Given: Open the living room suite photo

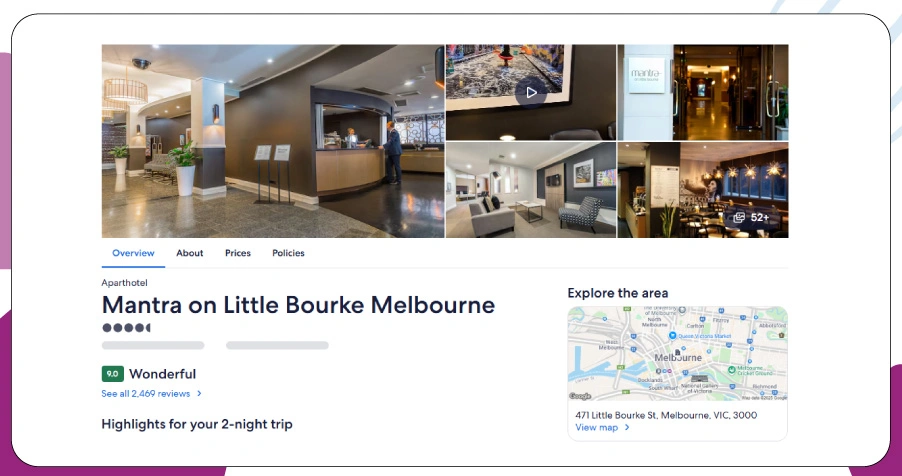Looking at the screenshot, I should (531, 190).
